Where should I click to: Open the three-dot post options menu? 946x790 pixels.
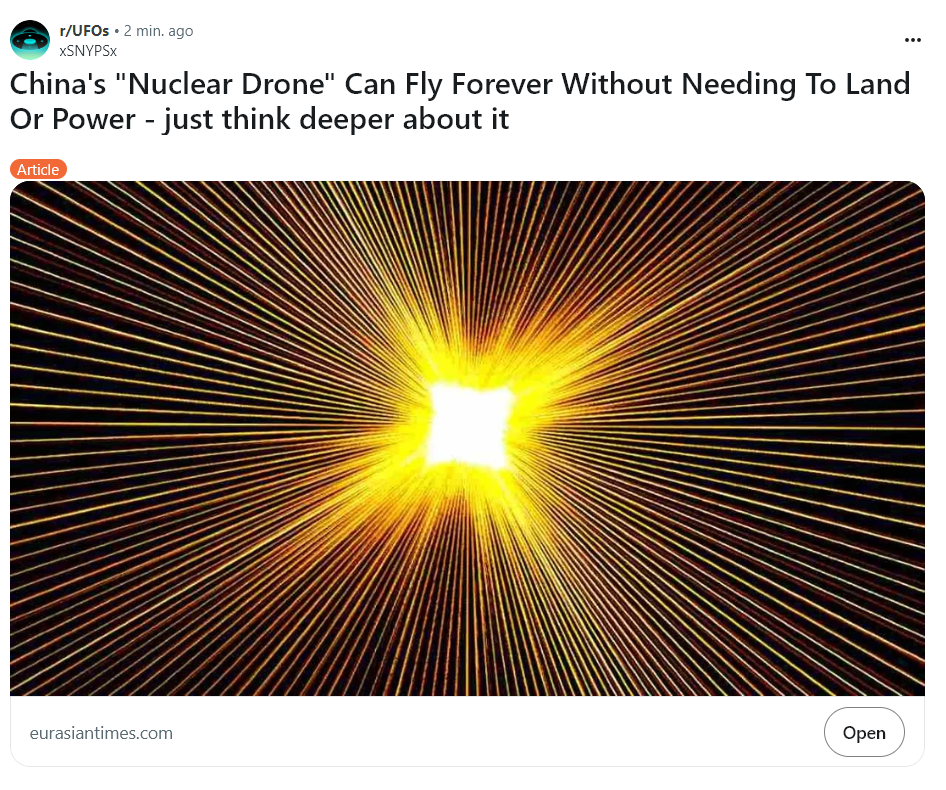(912, 40)
